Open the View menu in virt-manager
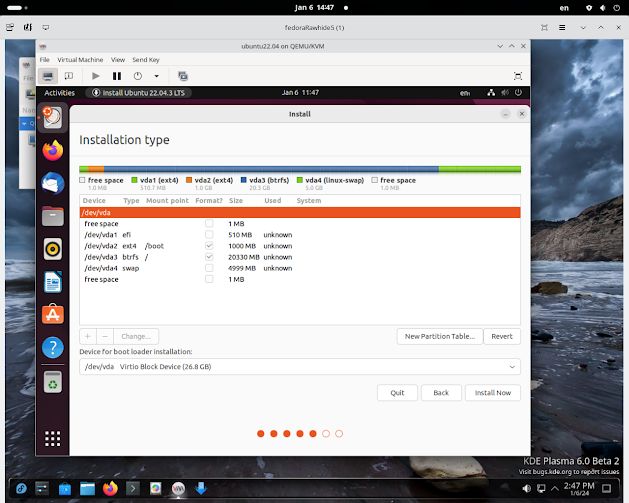The image size is (629, 503). click(x=118, y=60)
